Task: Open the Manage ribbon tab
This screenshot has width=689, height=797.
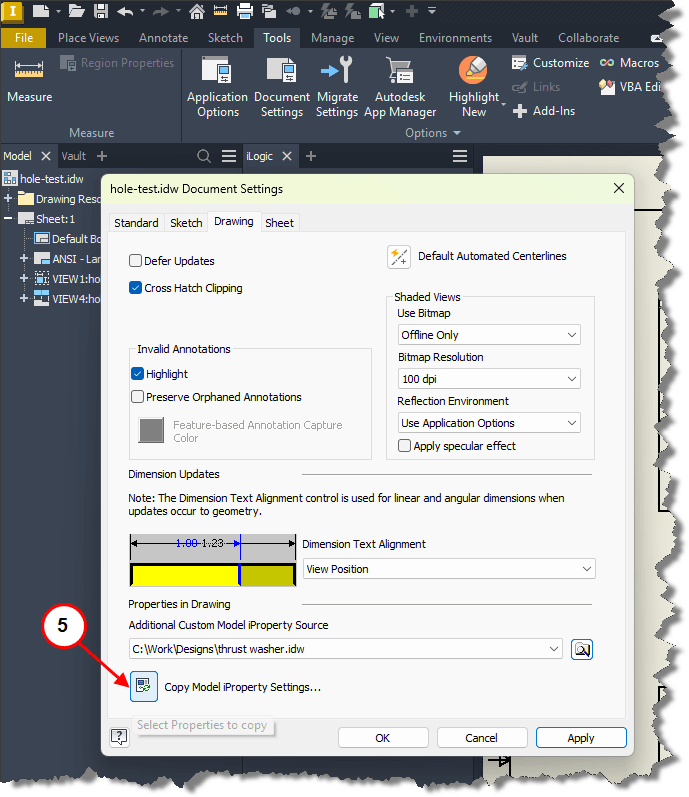Action: tap(333, 38)
